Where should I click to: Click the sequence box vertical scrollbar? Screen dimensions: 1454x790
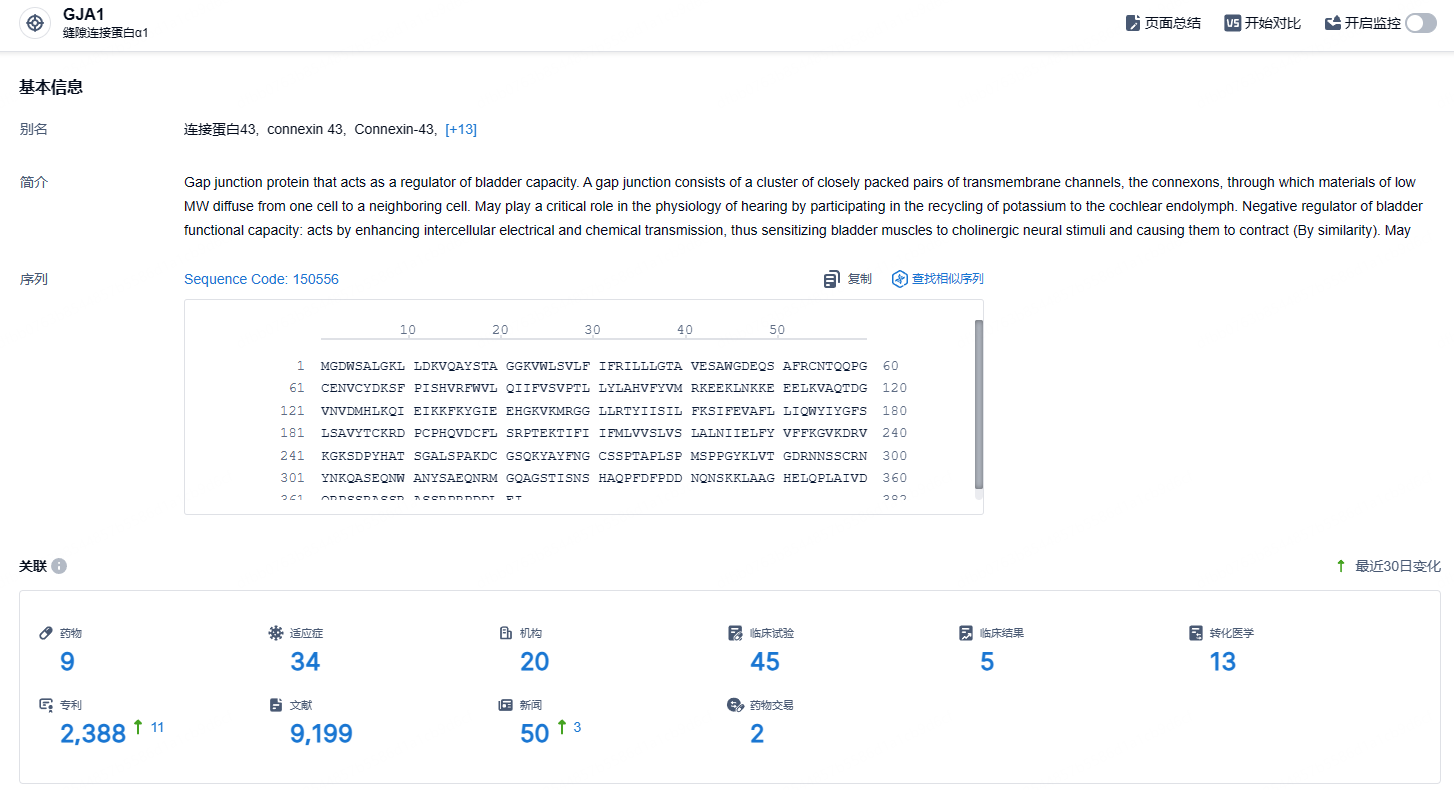[x=978, y=405]
